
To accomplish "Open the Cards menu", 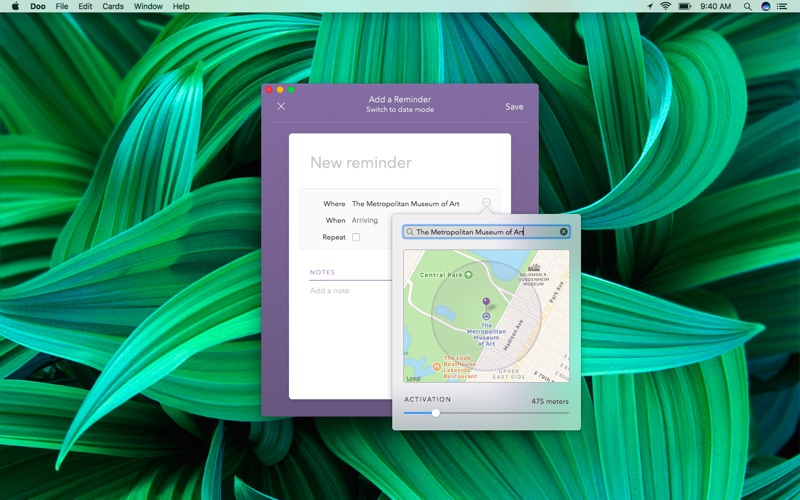I will 113,6.
